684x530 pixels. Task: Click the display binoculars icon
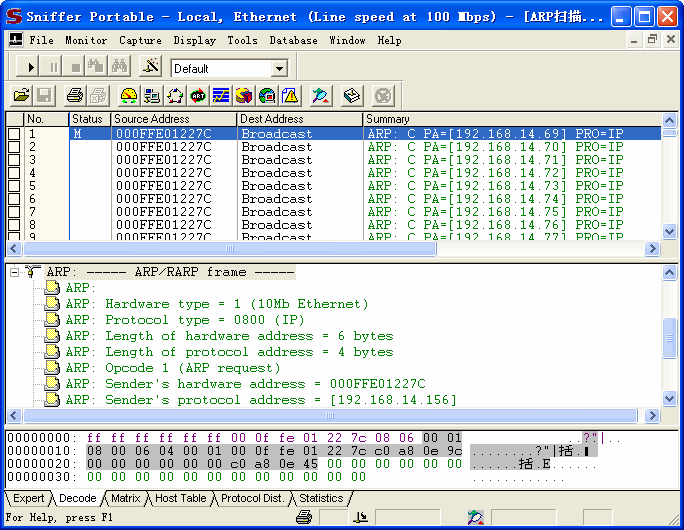tap(120, 67)
